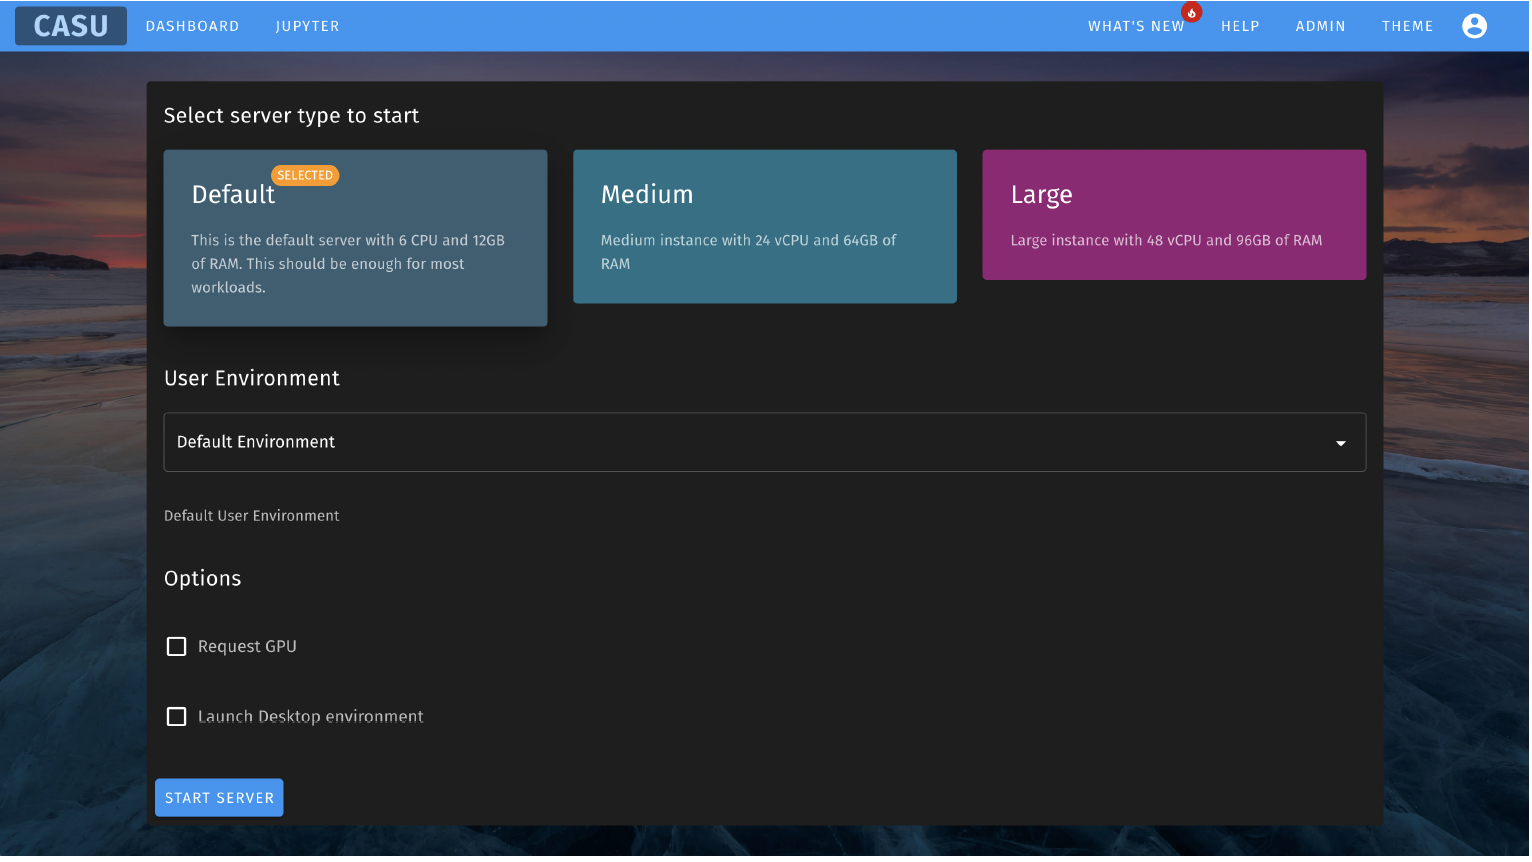The width and height of the screenshot is (1532, 862).
Task: Click the 'Options' heading
Action: point(203,580)
